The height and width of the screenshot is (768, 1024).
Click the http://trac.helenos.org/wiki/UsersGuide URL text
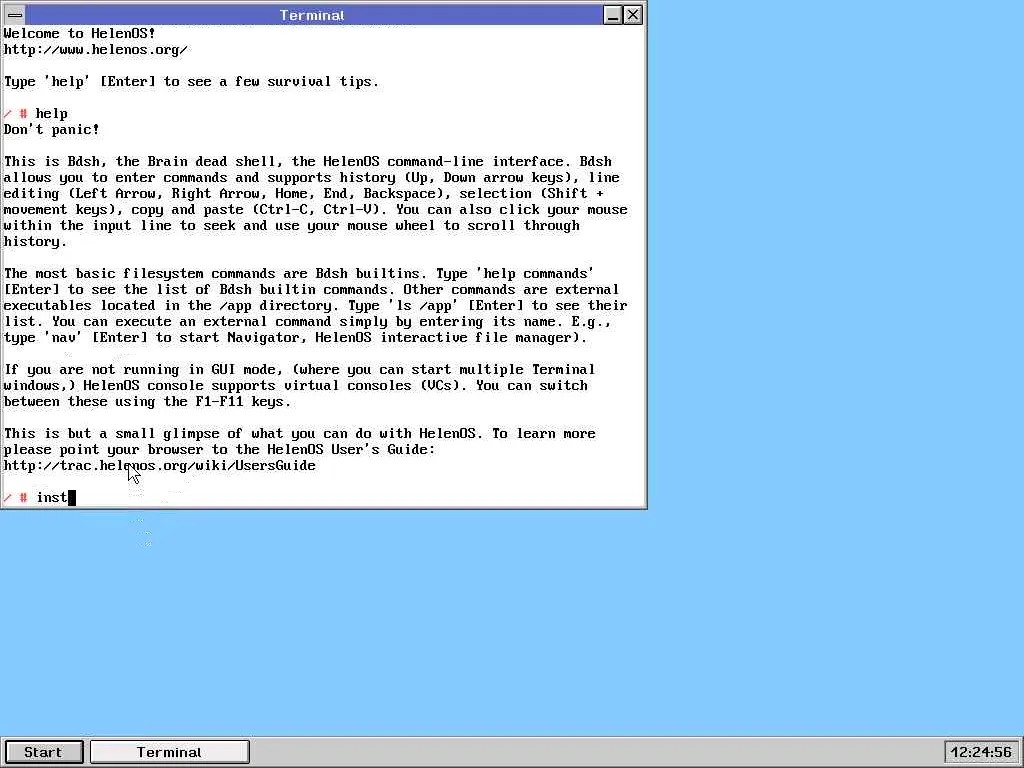(x=159, y=466)
